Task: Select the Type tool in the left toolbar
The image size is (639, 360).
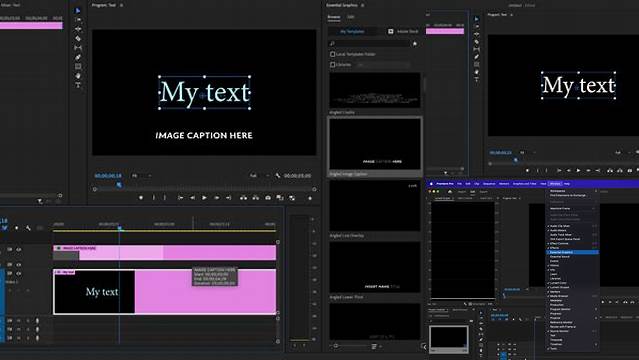Action: 78,85
